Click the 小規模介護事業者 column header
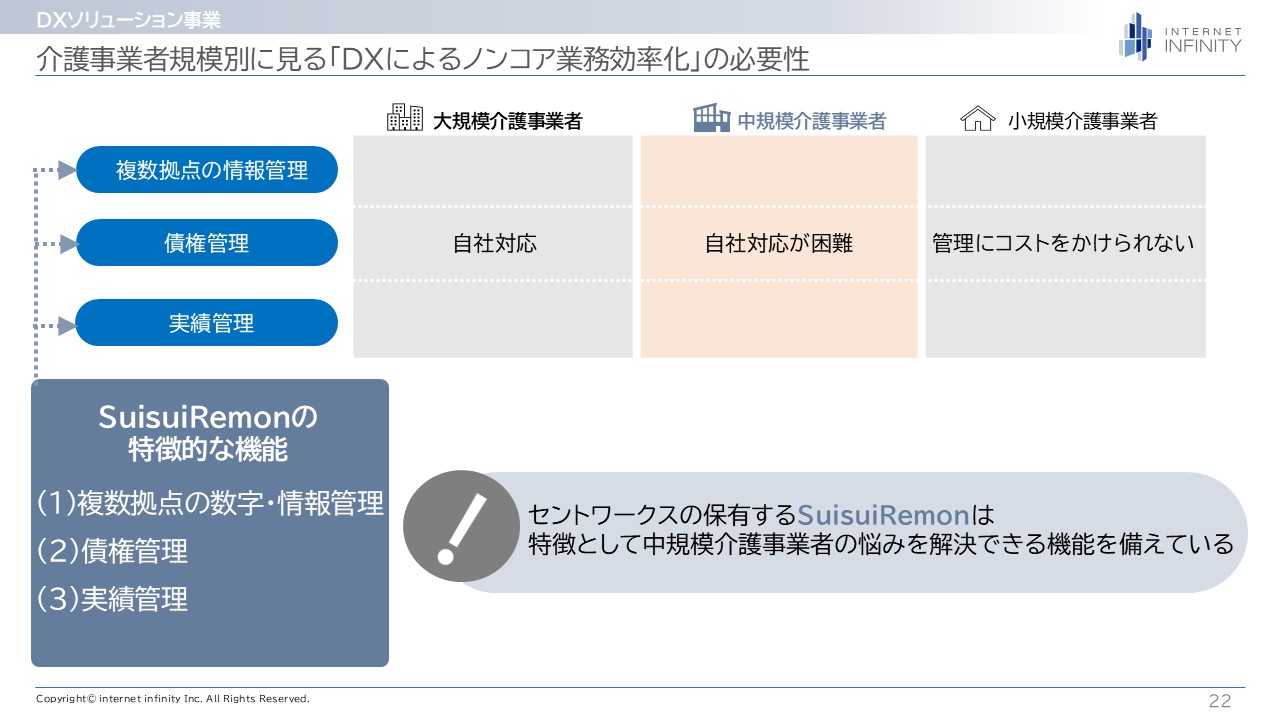The image size is (1280, 720). pyautogui.click(x=1082, y=121)
